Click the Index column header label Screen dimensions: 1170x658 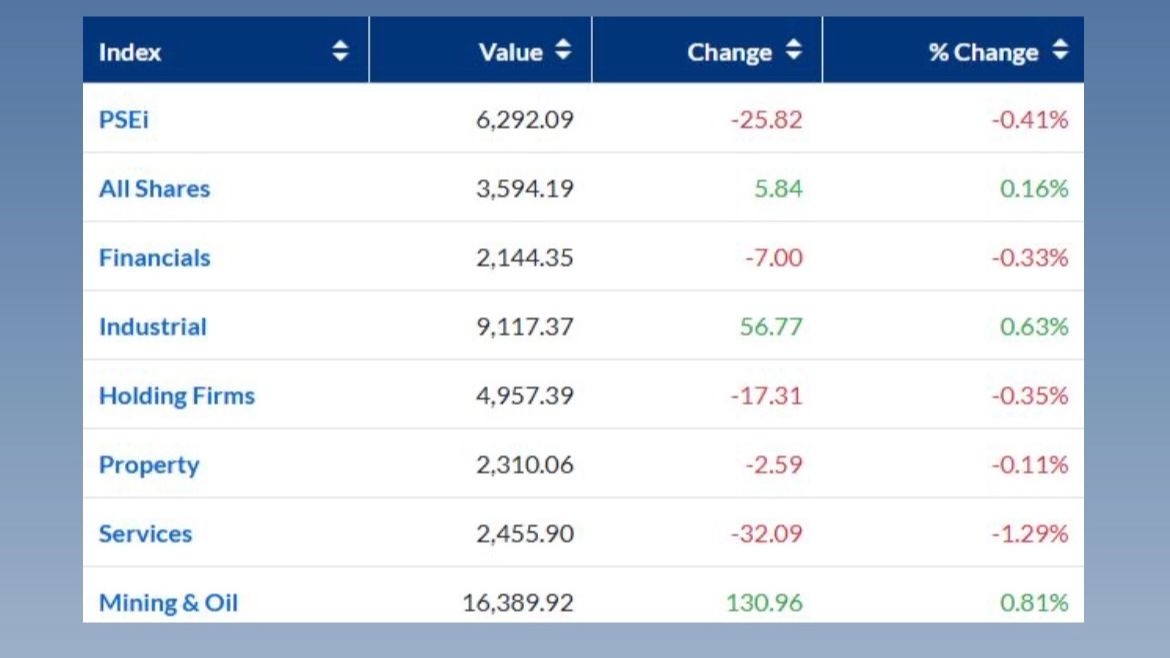pos(130,52)
